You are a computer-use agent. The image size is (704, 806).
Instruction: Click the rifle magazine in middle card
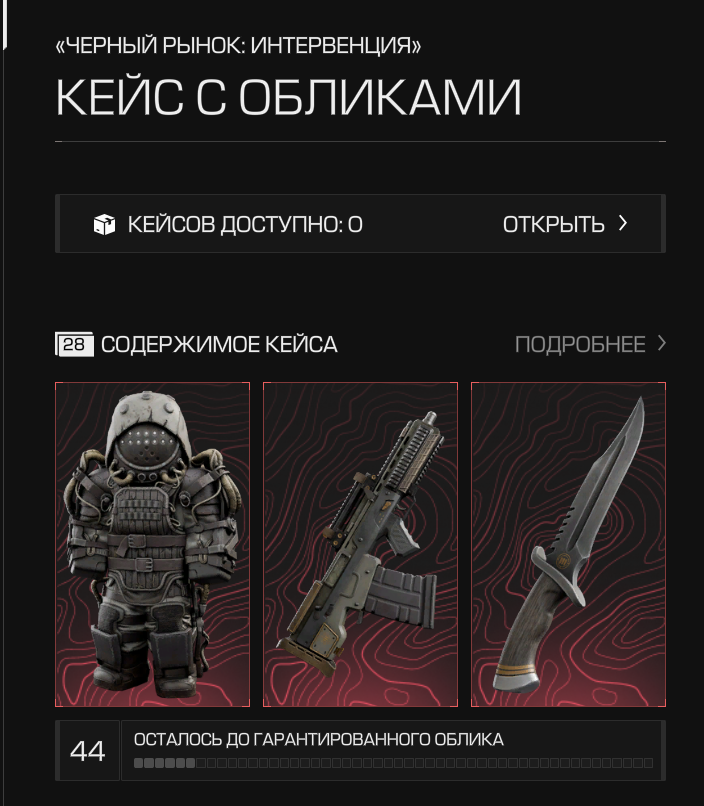(x=403, y=596)
